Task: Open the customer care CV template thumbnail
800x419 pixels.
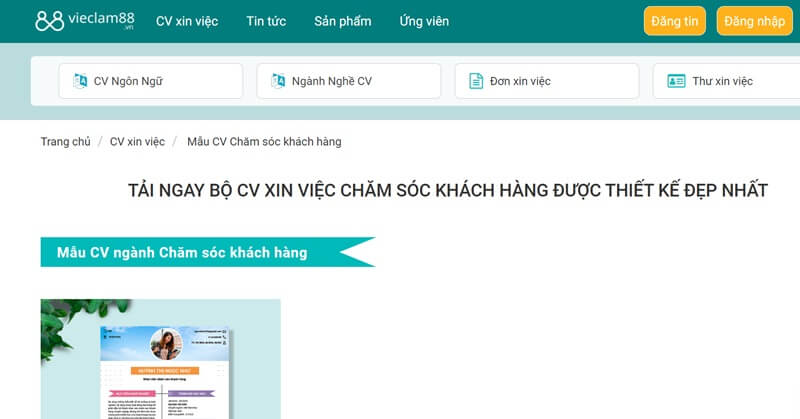Action: point(160,359)
